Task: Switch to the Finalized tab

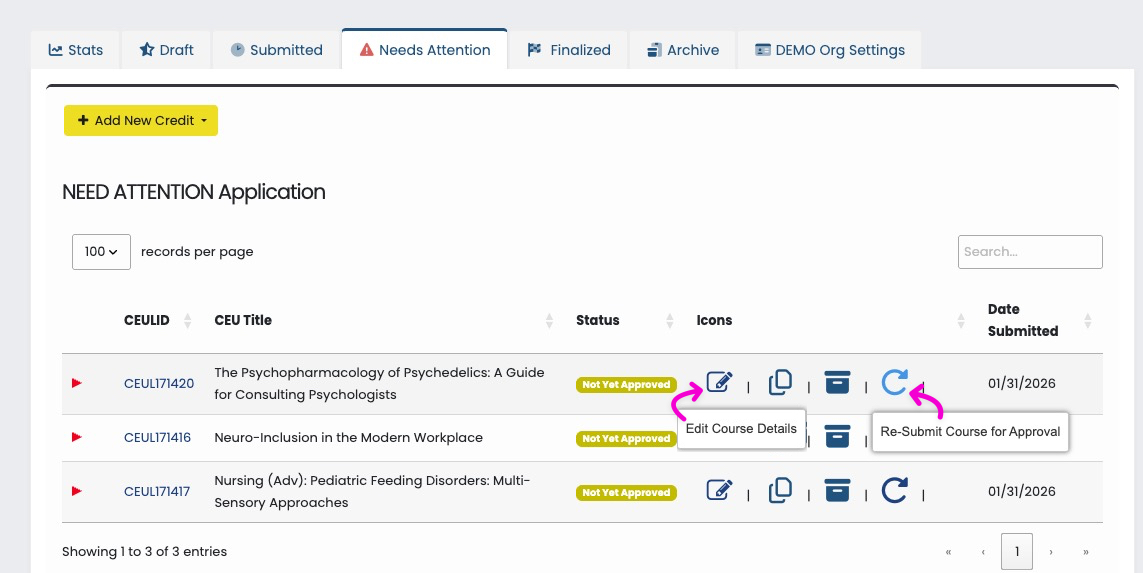Action: pyautogui.click(x=569, y=50)
